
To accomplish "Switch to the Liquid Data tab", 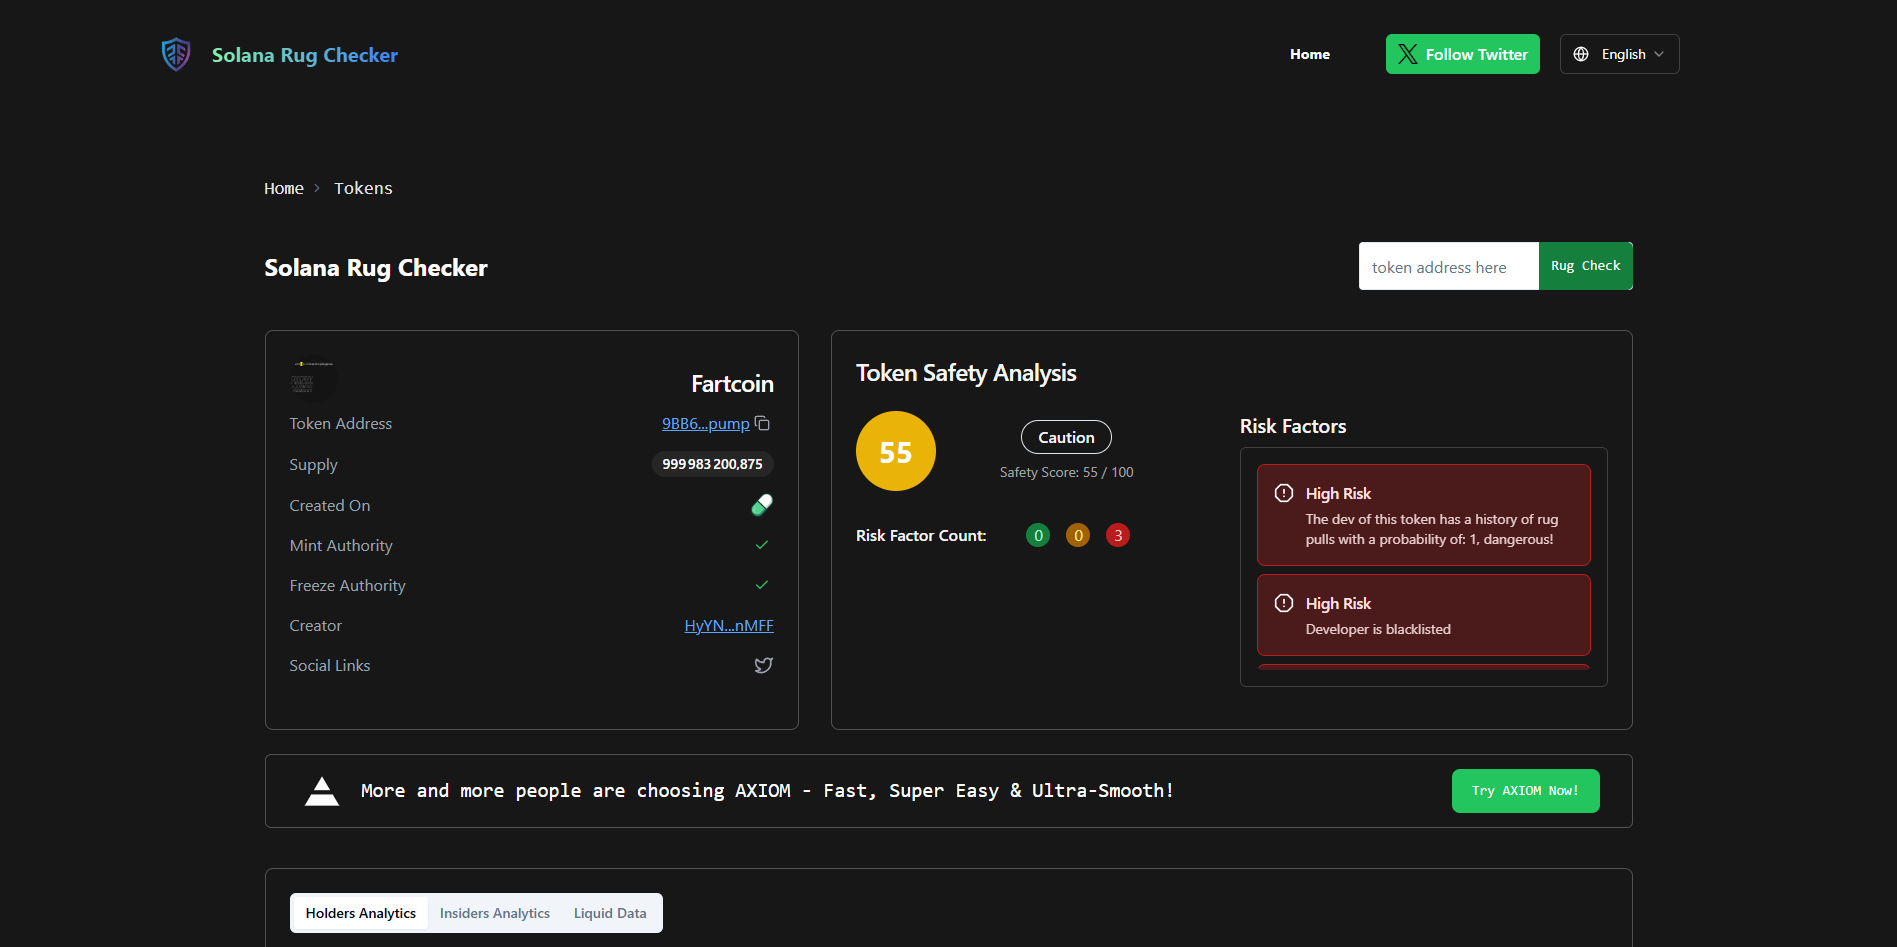I will coord(610,913).
